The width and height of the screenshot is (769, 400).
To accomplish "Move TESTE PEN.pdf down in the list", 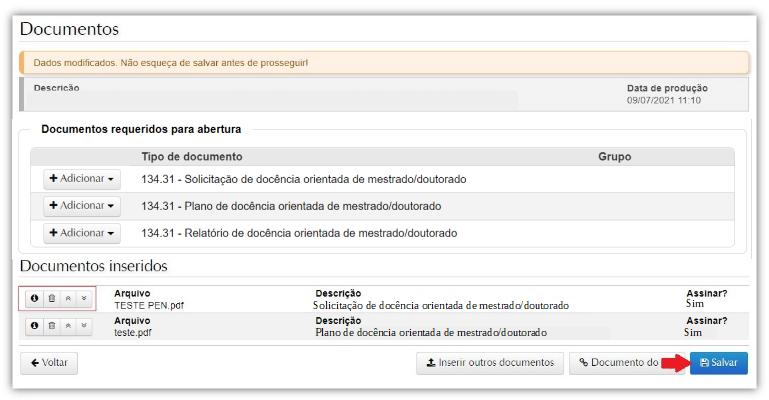I will pyautogui.click(x=84, y=298).
